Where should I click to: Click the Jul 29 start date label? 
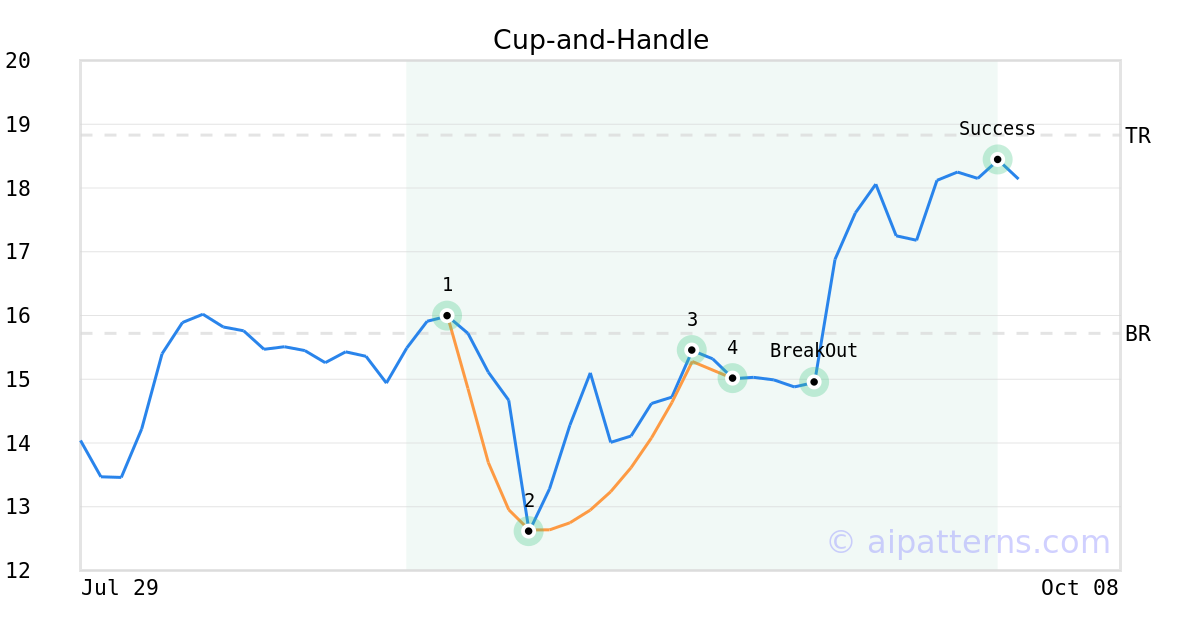(x=120, y=588)
